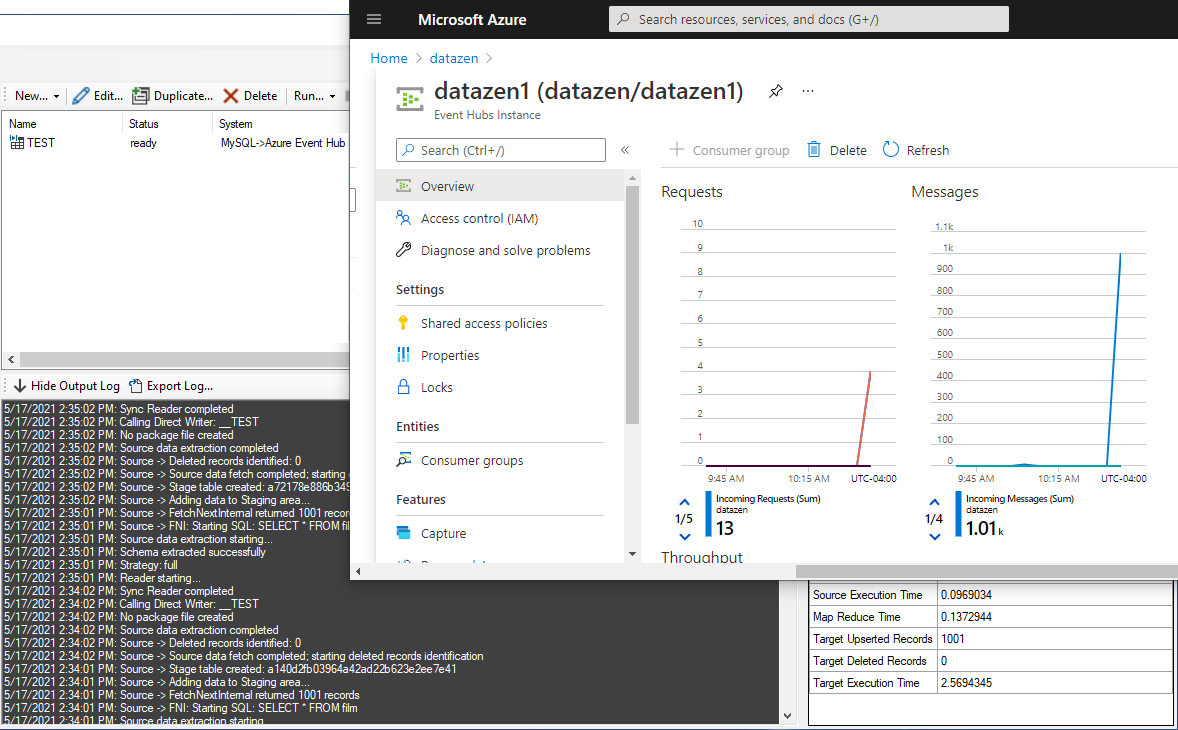This screenshot has height=730, width=1178.
Task: Select the TEST row in job list
Action: click(x=40, y=144)
